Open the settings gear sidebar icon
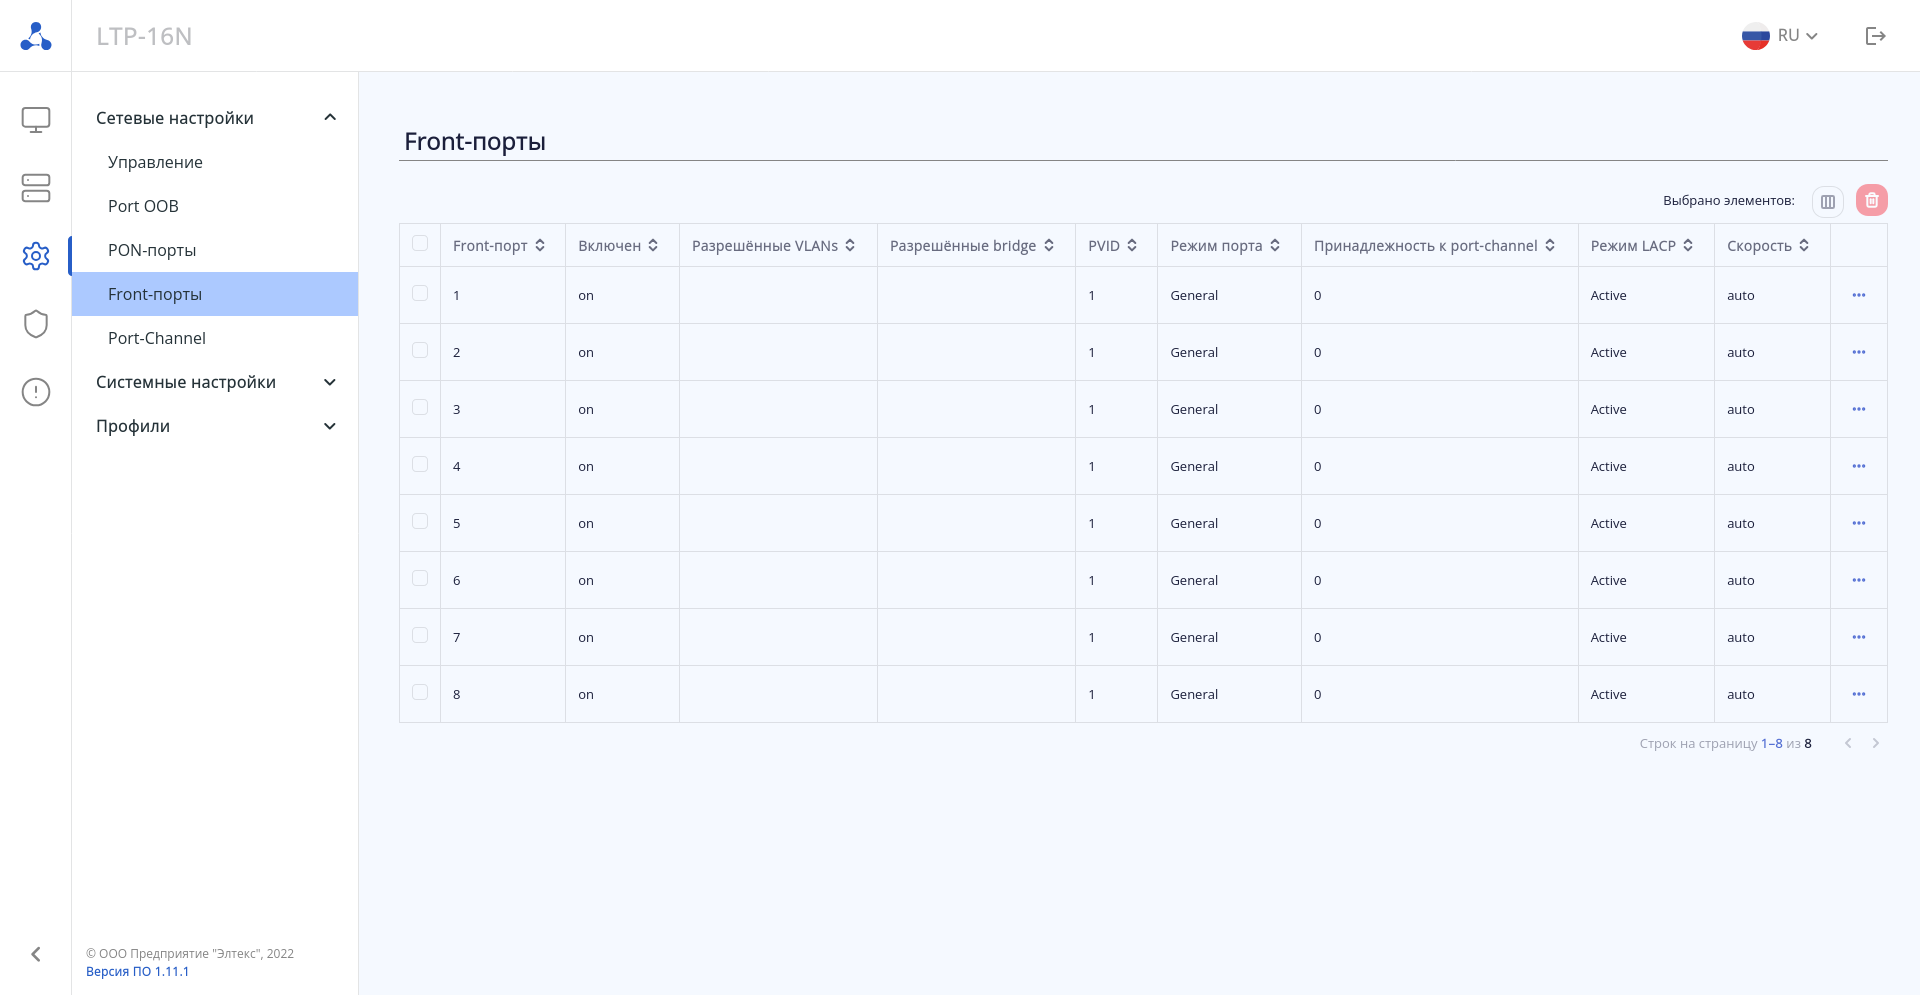This screenshot has width=1920, height=995. click(36, 256)
